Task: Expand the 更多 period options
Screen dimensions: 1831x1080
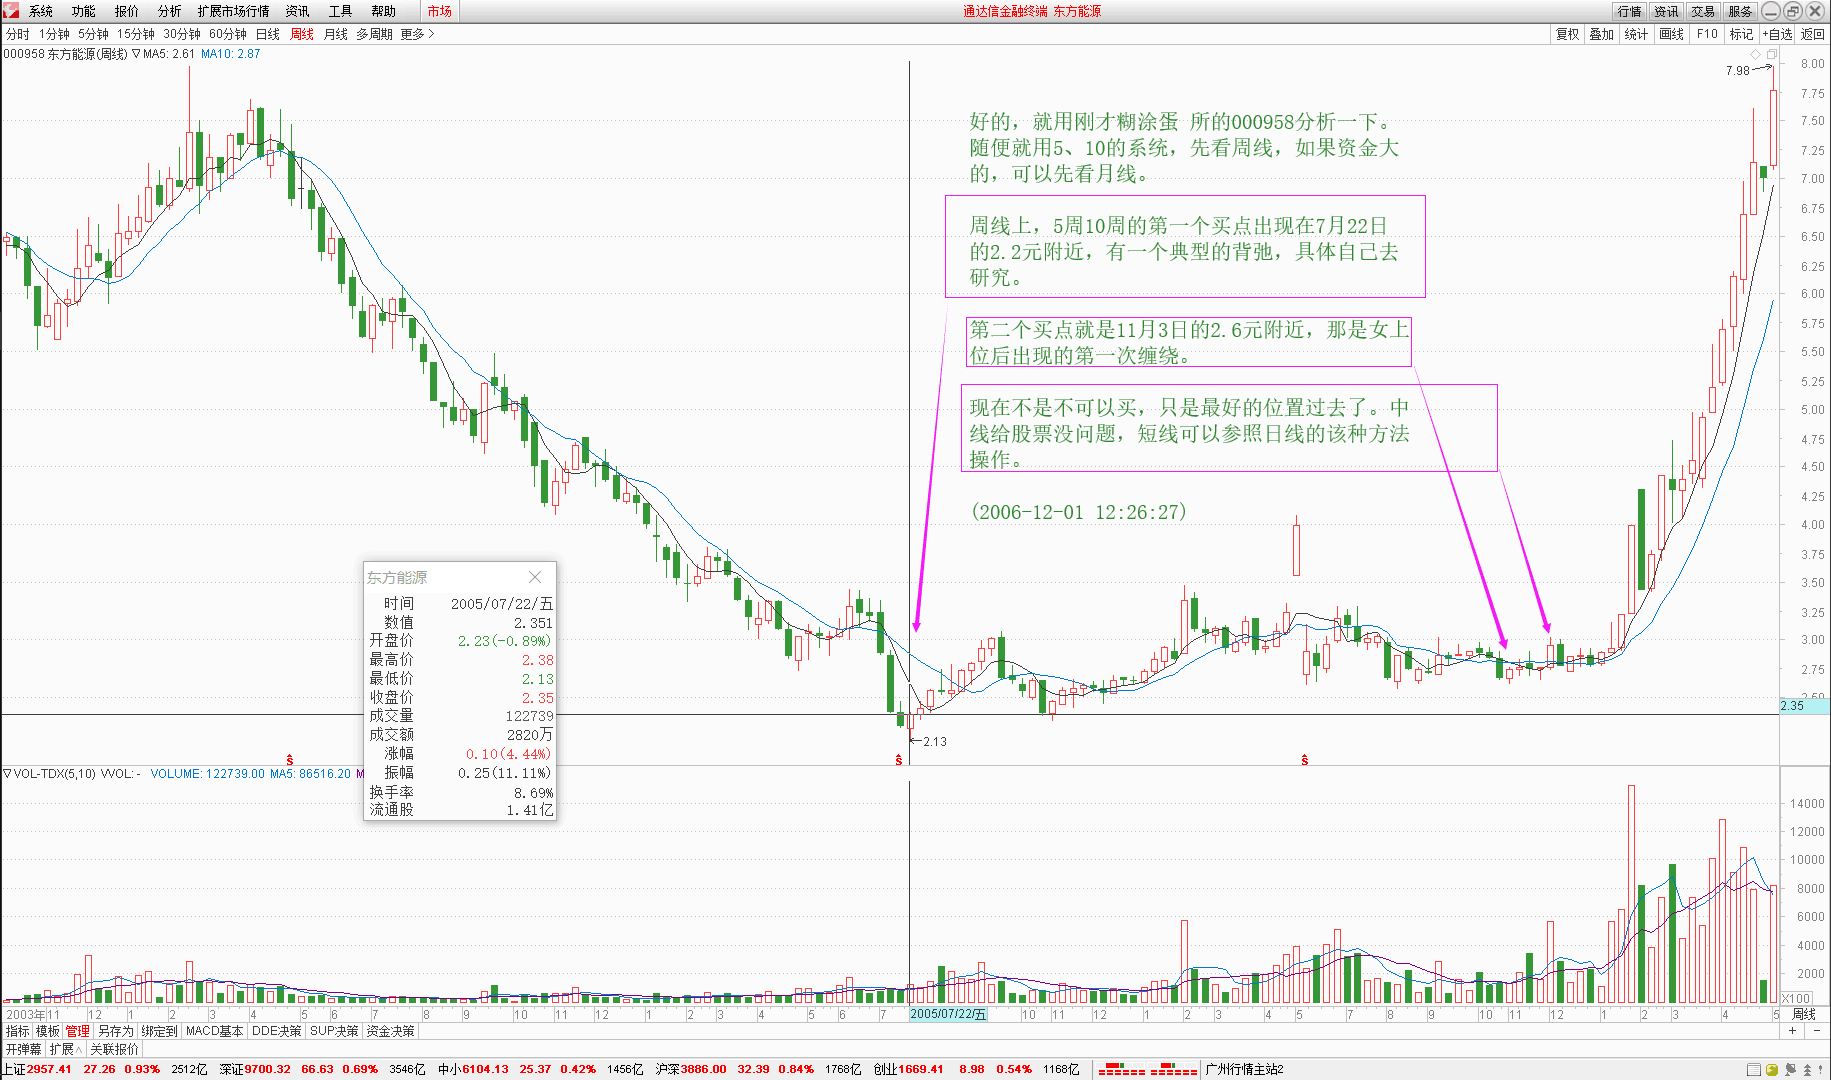Action: (x=417, y=34)
